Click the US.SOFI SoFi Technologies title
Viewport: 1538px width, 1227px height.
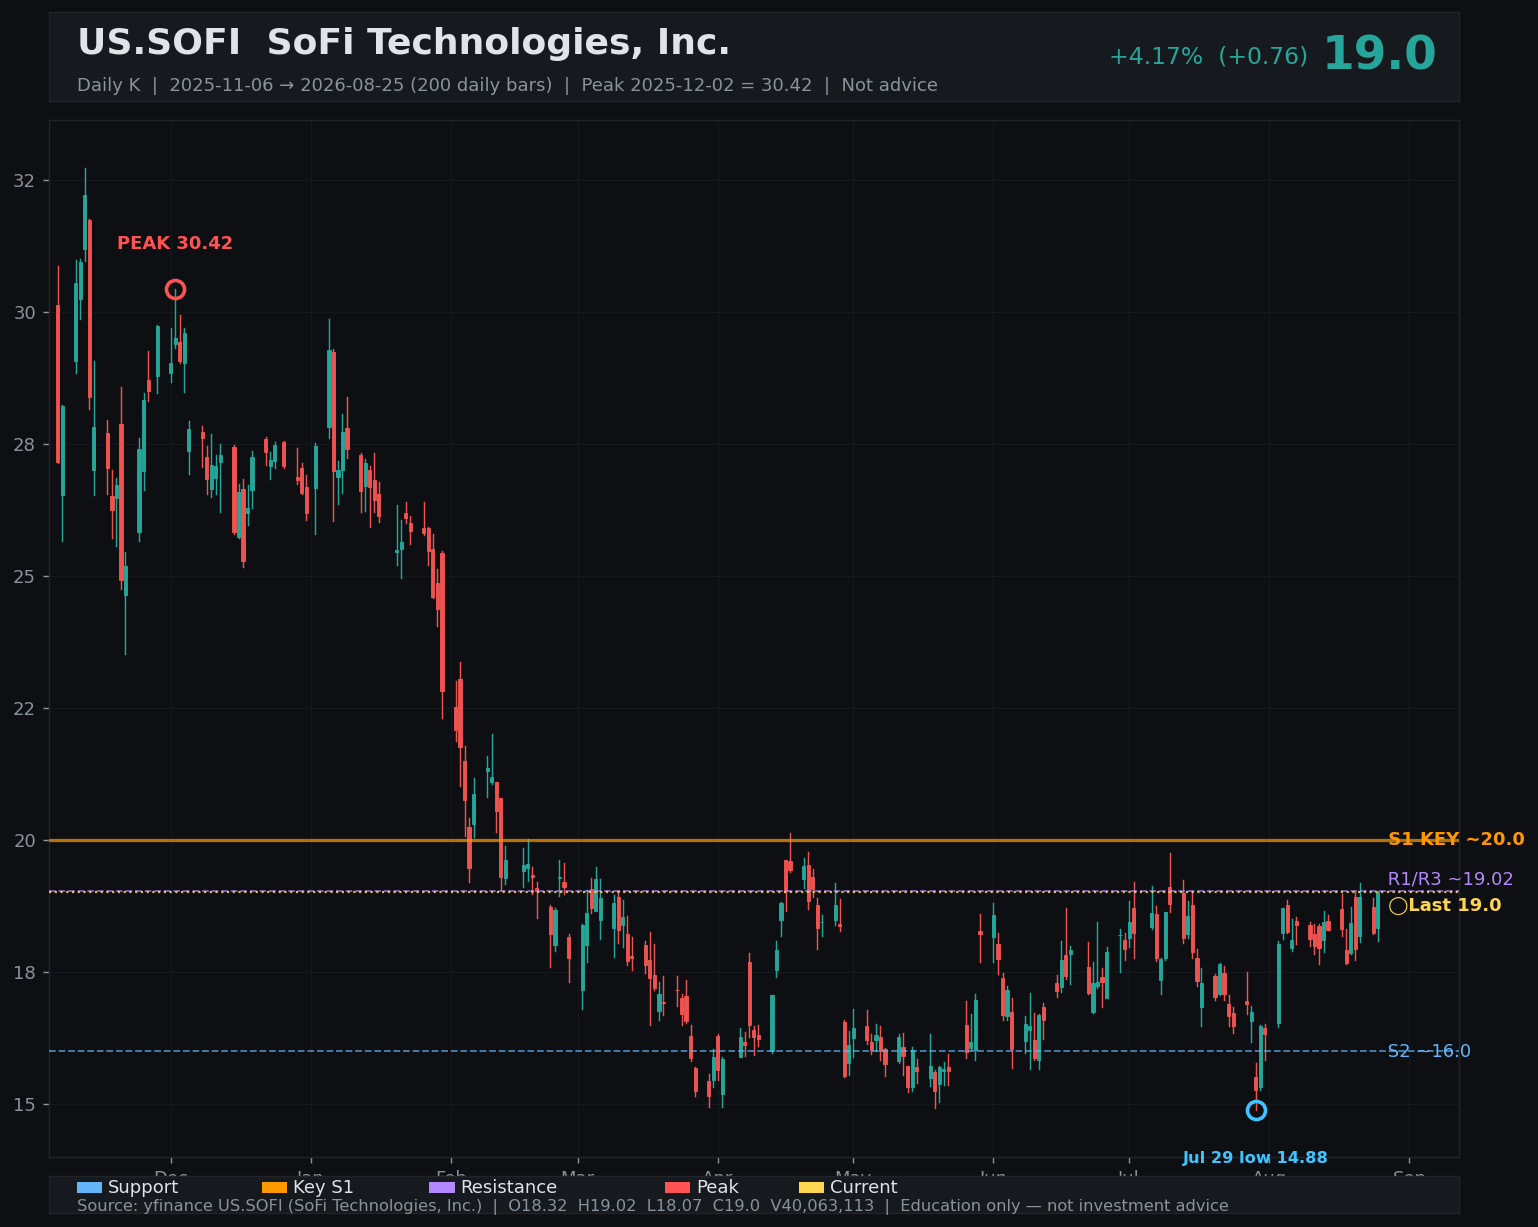point(403,43)
